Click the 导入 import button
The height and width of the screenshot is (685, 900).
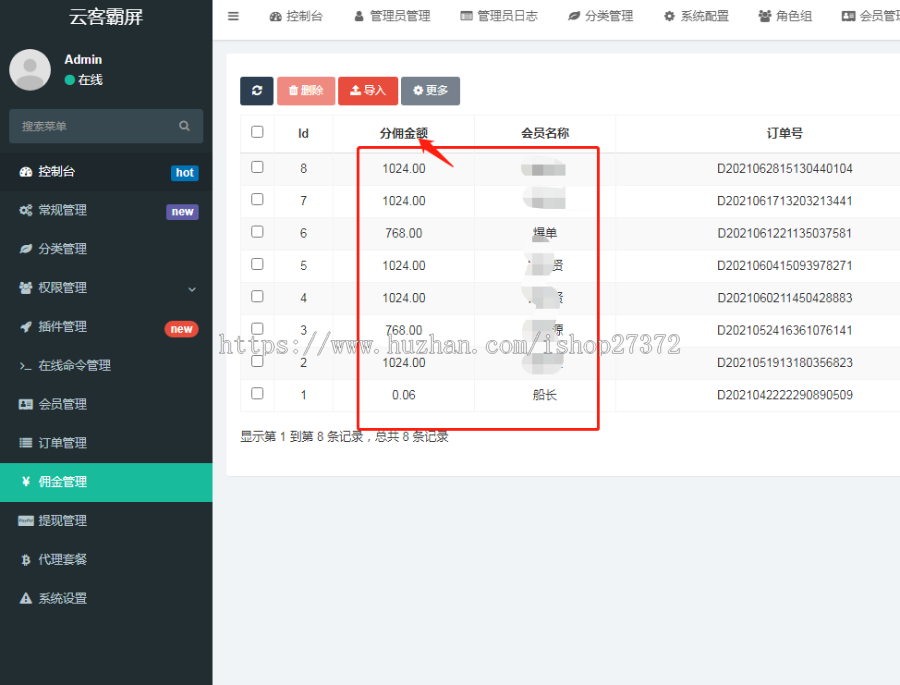(368, 91)
